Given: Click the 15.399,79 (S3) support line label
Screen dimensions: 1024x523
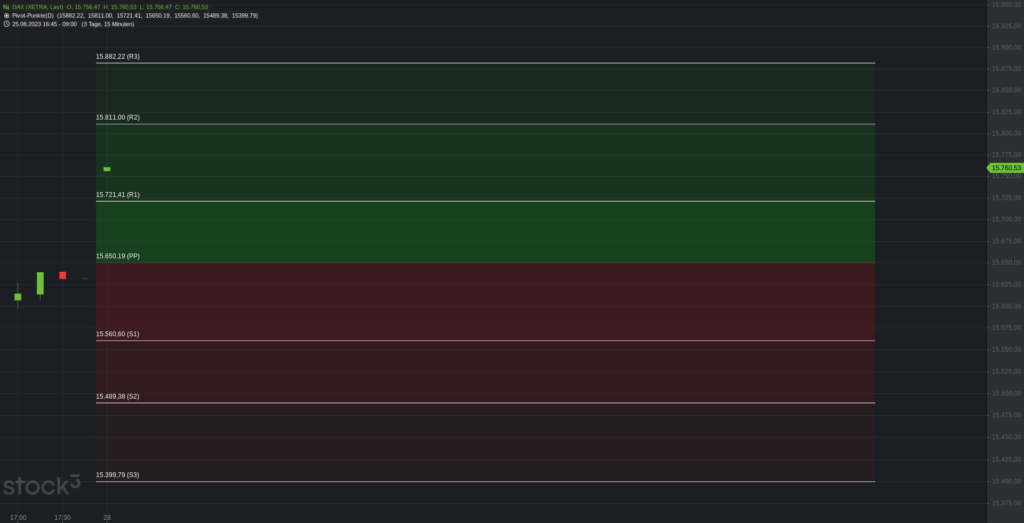Looking at the screenshot, I should coord(118,475).
